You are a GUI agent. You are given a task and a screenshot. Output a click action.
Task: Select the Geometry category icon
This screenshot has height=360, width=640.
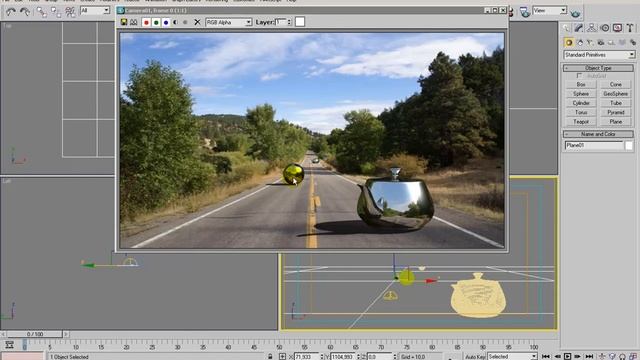[x=569, y=42]
